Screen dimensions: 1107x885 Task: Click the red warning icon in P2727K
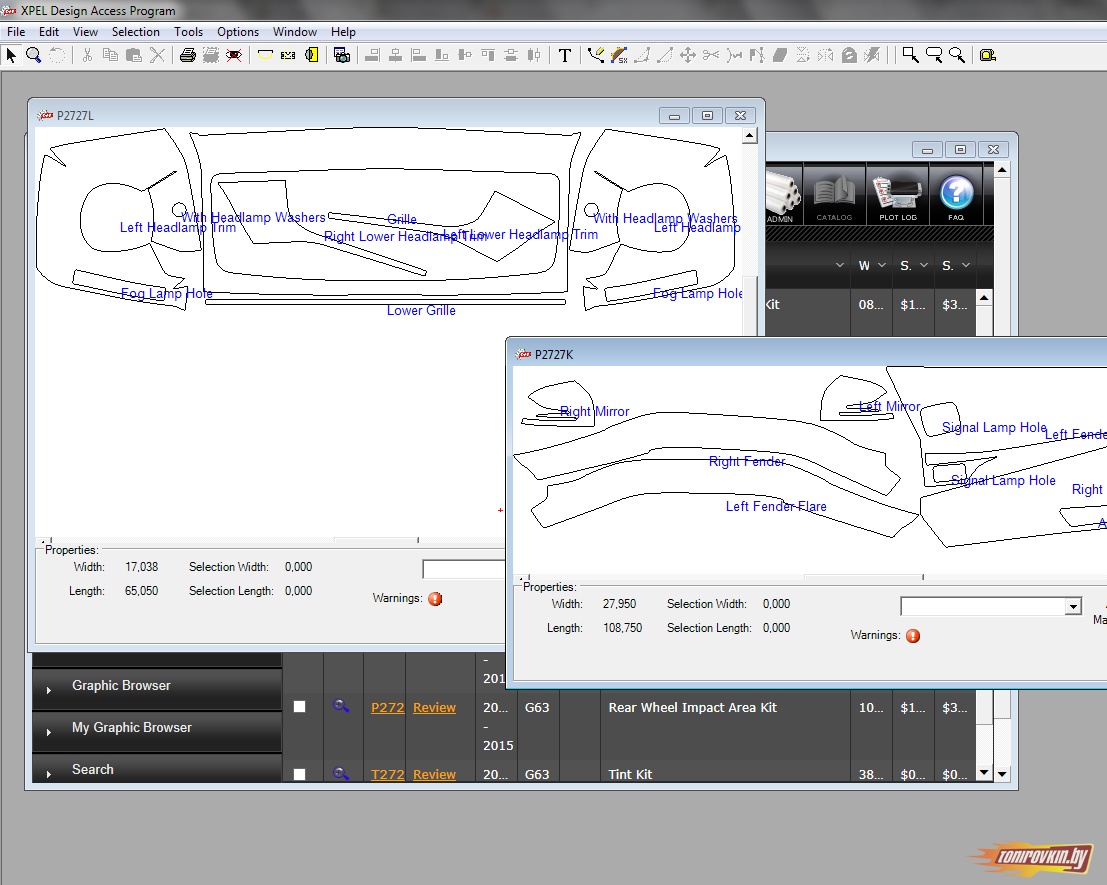tap(913, 636)
